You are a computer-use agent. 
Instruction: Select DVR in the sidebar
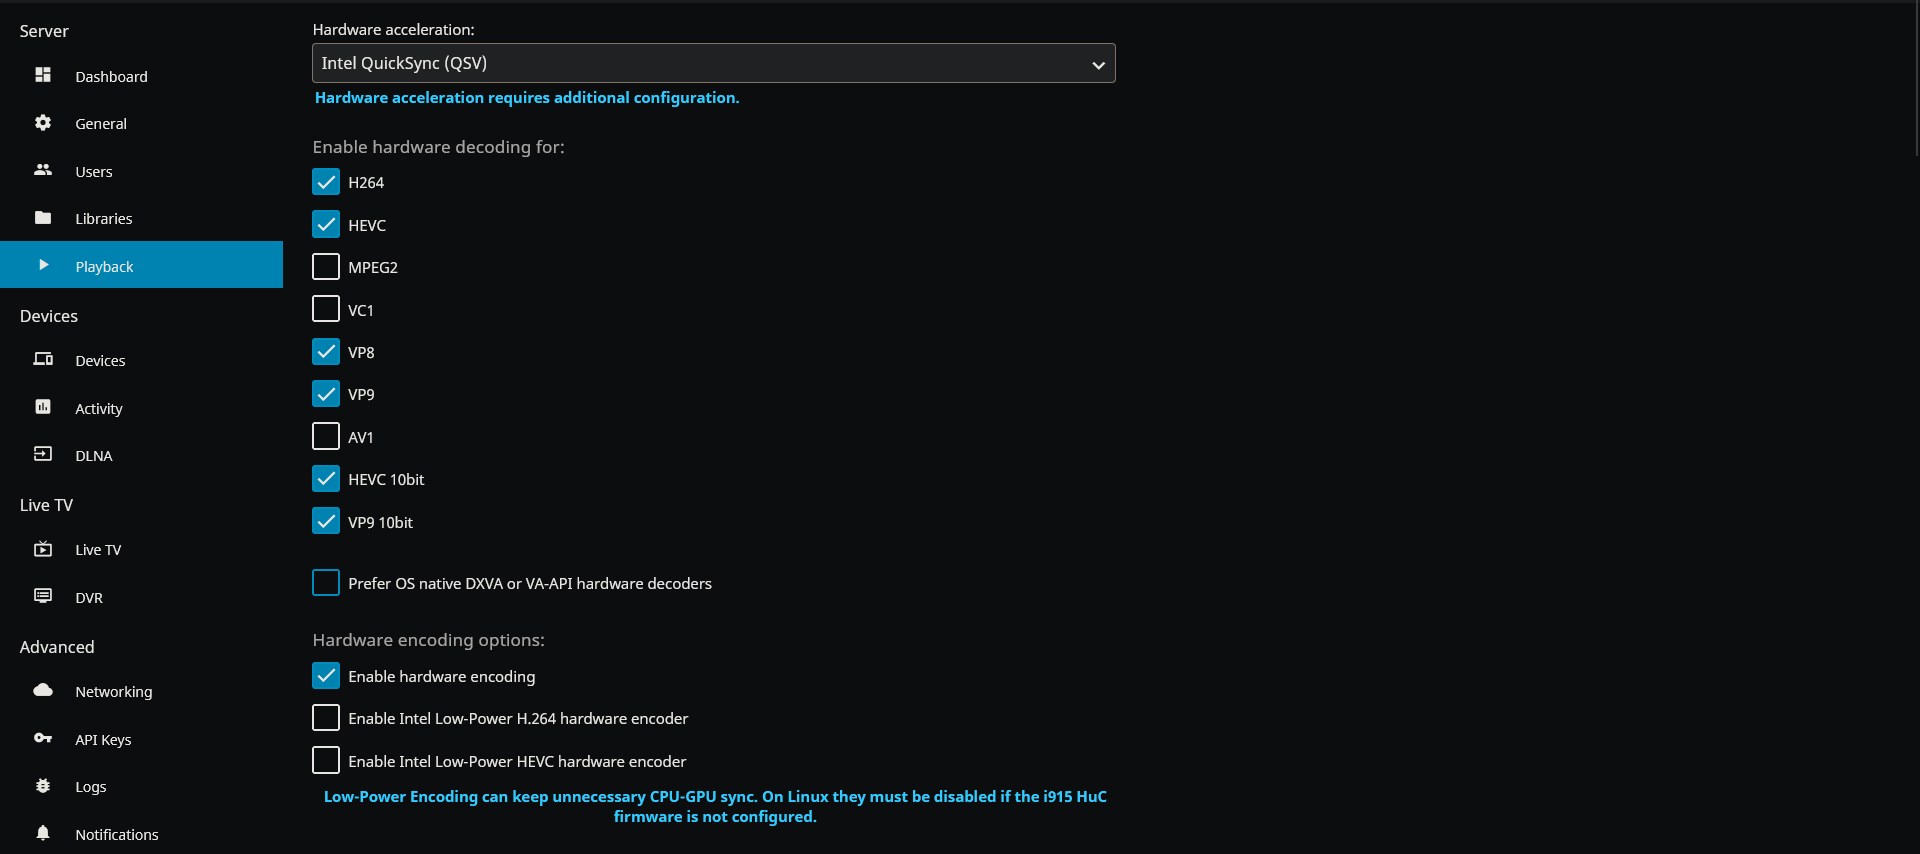(x=89, y=598)
